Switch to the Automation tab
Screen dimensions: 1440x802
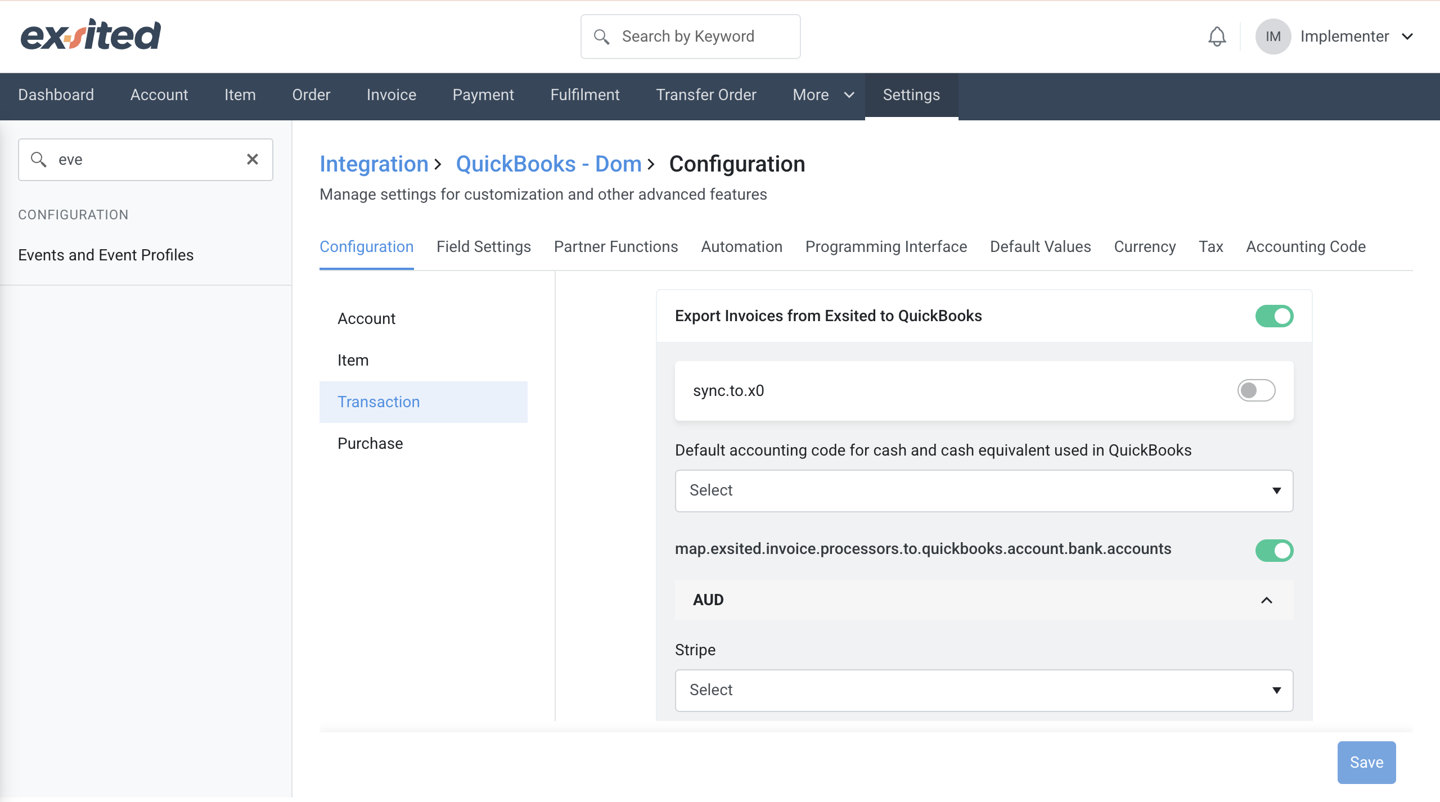(741, 247)
